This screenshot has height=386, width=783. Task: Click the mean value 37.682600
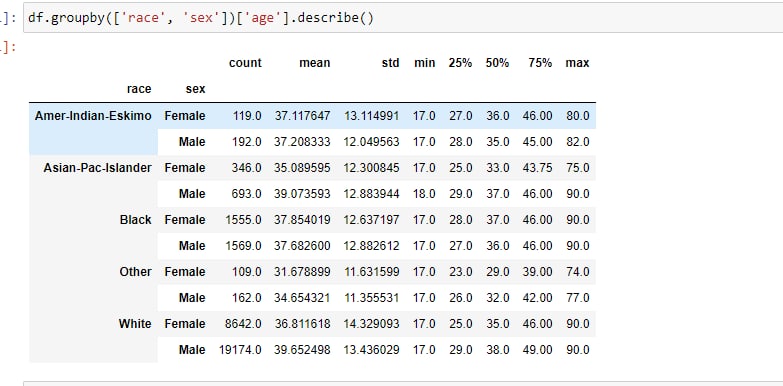(302, 246)
